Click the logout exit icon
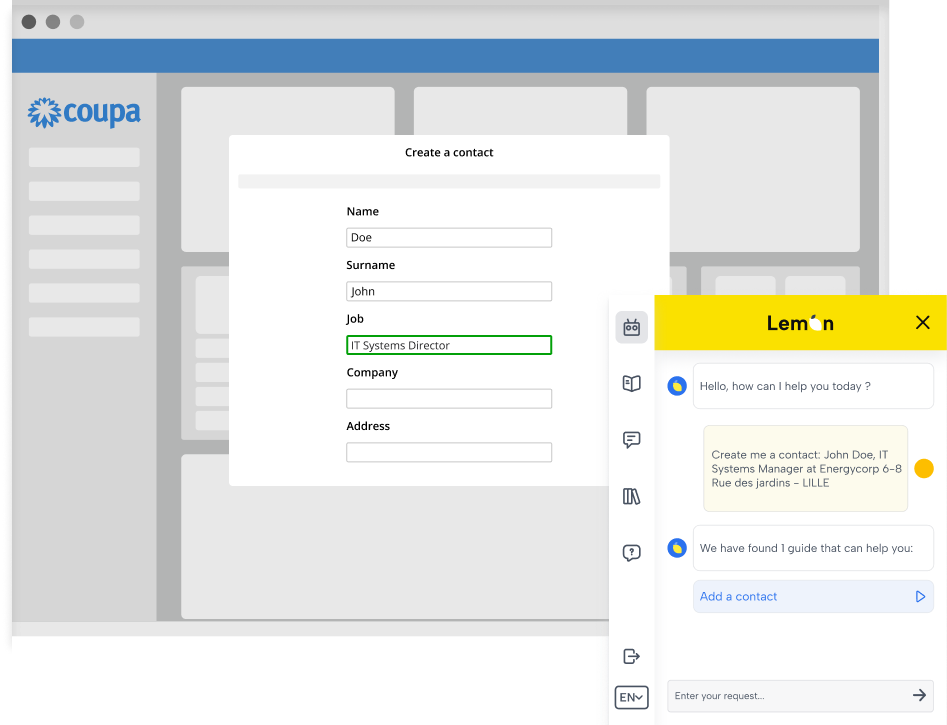947x725 pixels. coord(631,656)
